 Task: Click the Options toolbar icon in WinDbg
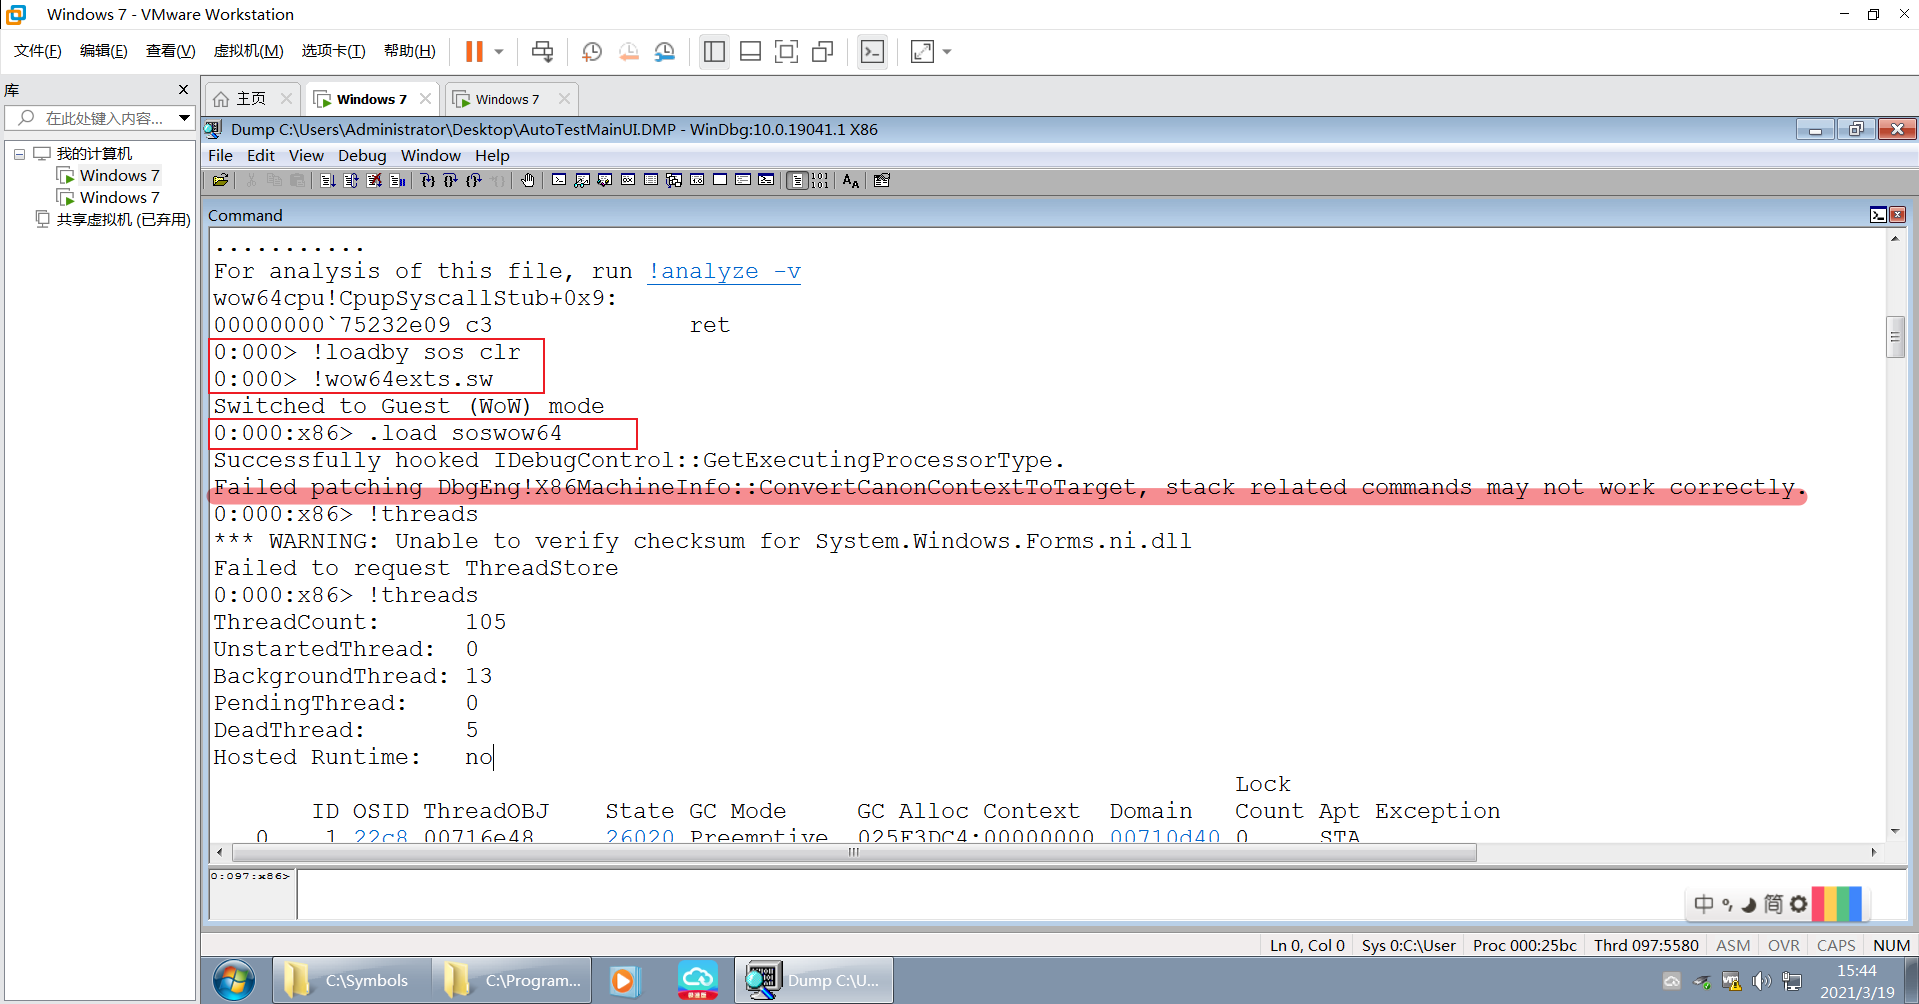click(881, 181)
